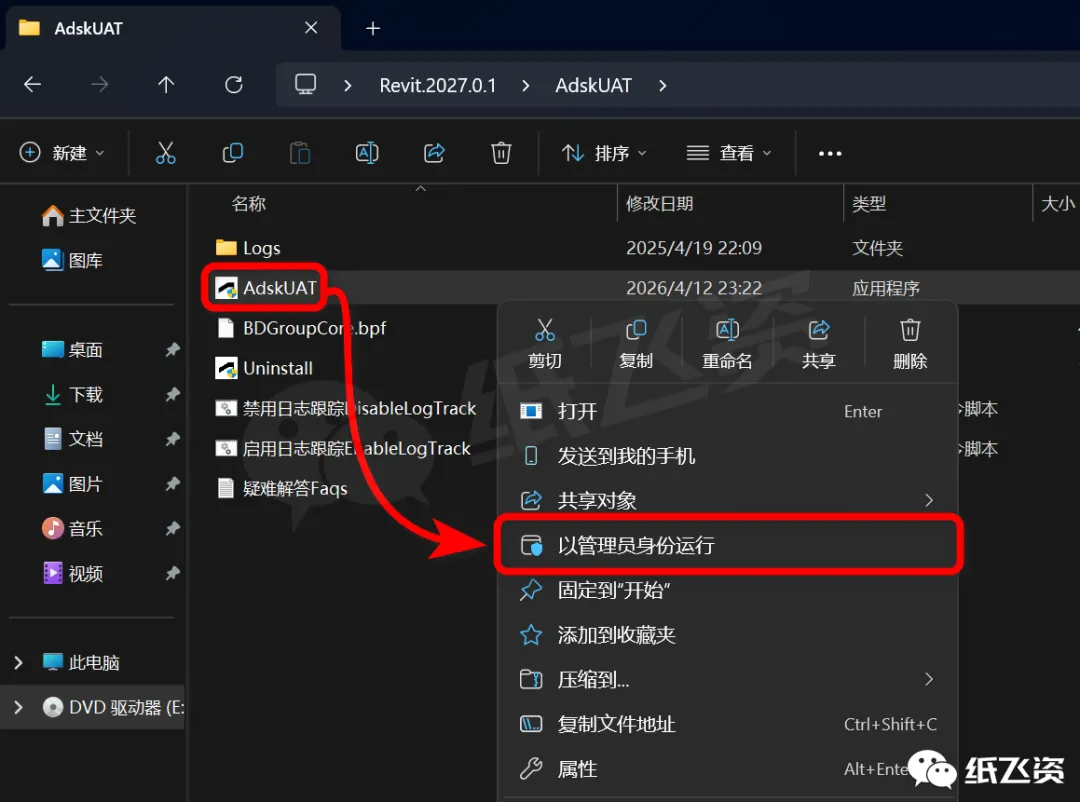The width and height of the screenshot is (1080, 802).
Task: Click Revit.2027.0.1 in the address bar
Action: pyautogui.click(x=437, y=85)
